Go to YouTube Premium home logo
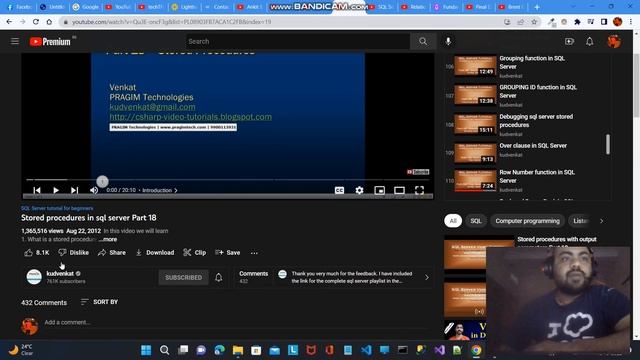Screen dimensions: 640x360 [50, 42]
